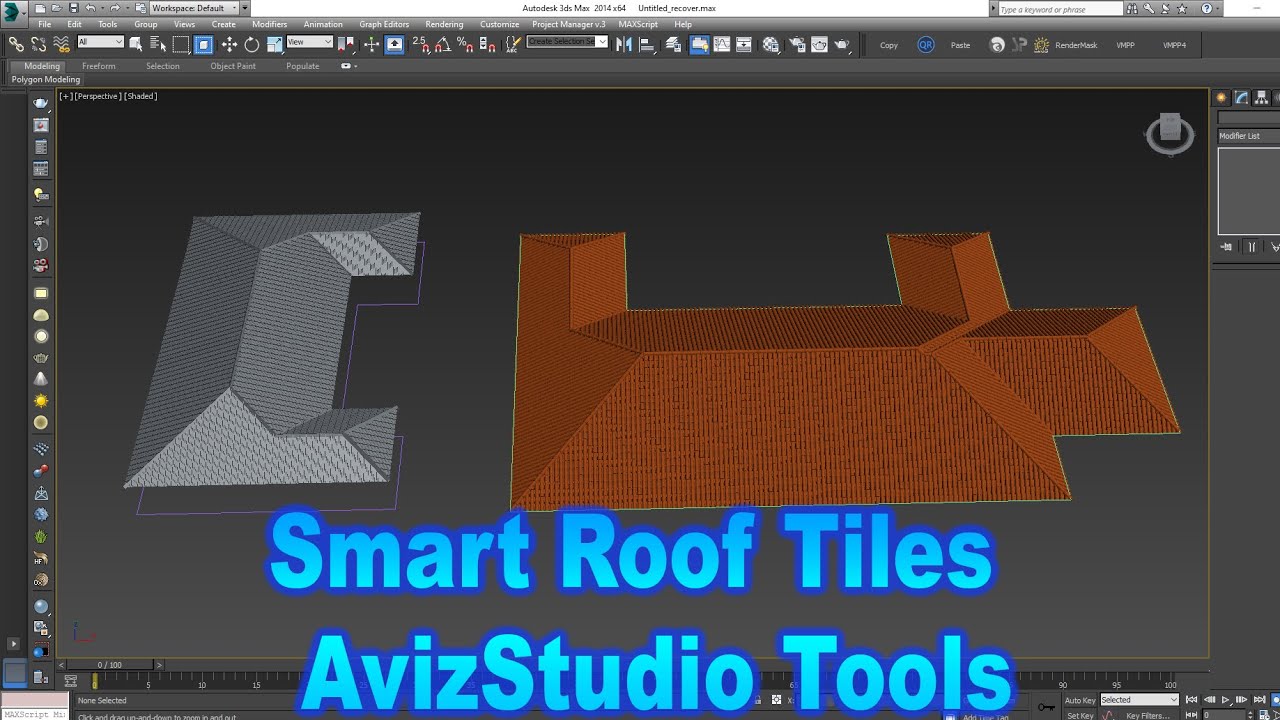Click the QR circular icon

926,45
